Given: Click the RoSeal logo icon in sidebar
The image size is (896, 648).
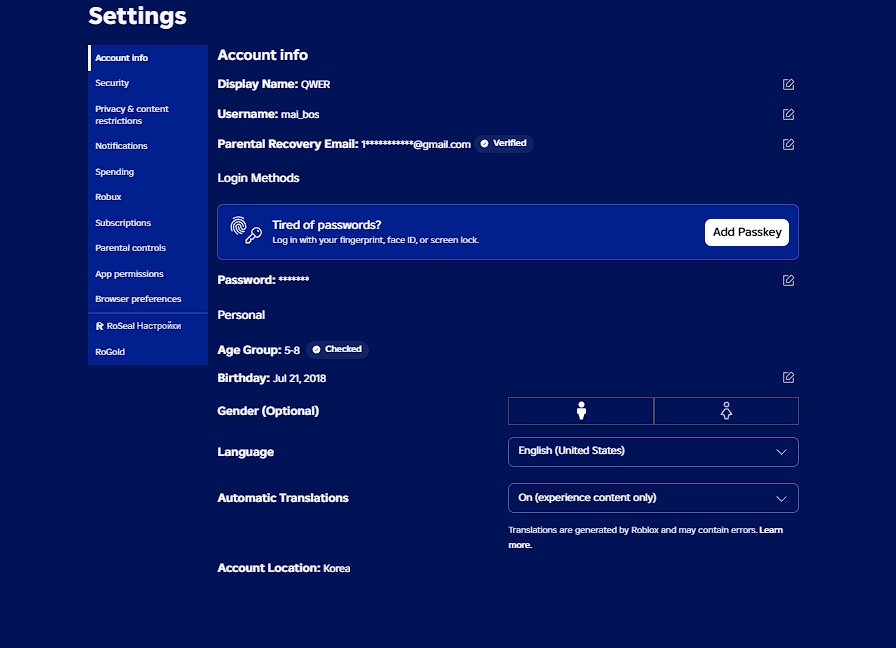Looking at the screenshot, I should 99,326.
